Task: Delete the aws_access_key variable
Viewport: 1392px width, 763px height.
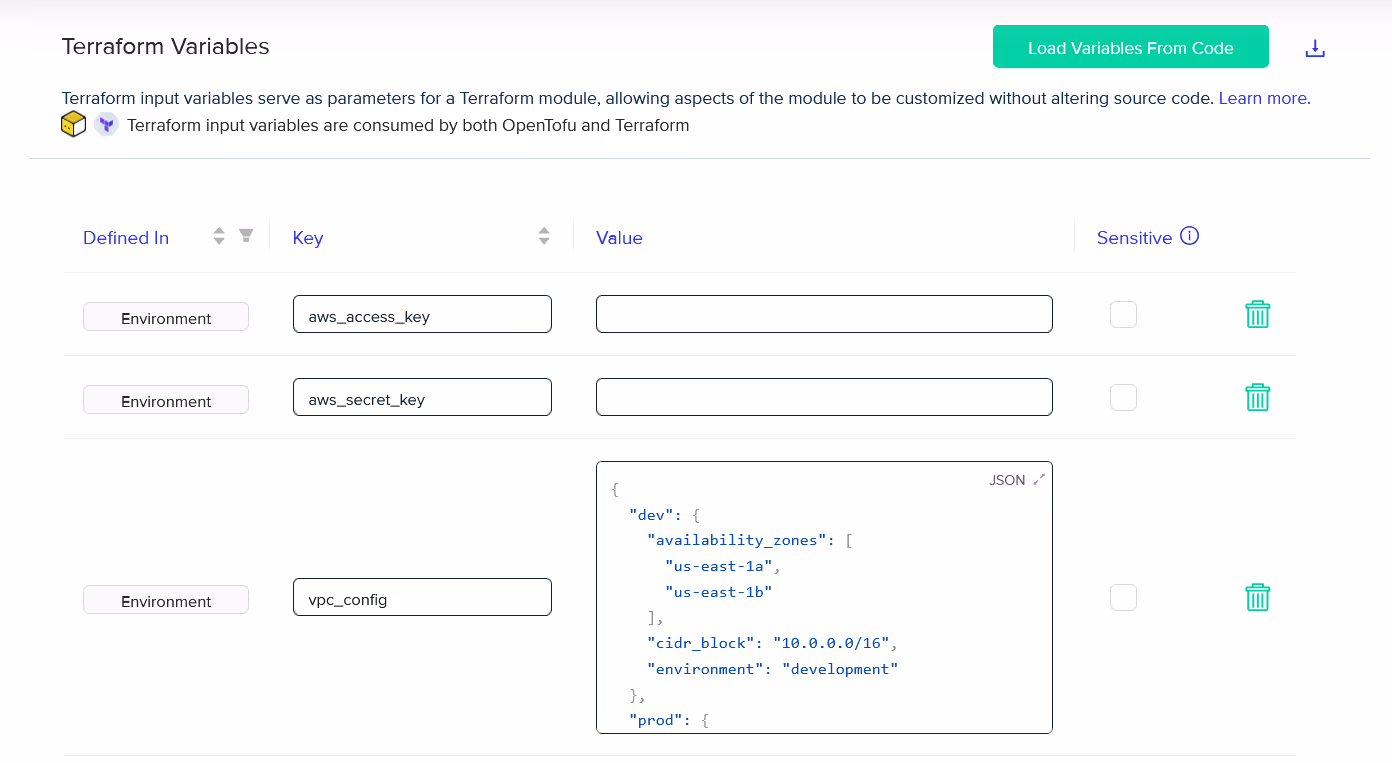Action: coord(1257,314)
